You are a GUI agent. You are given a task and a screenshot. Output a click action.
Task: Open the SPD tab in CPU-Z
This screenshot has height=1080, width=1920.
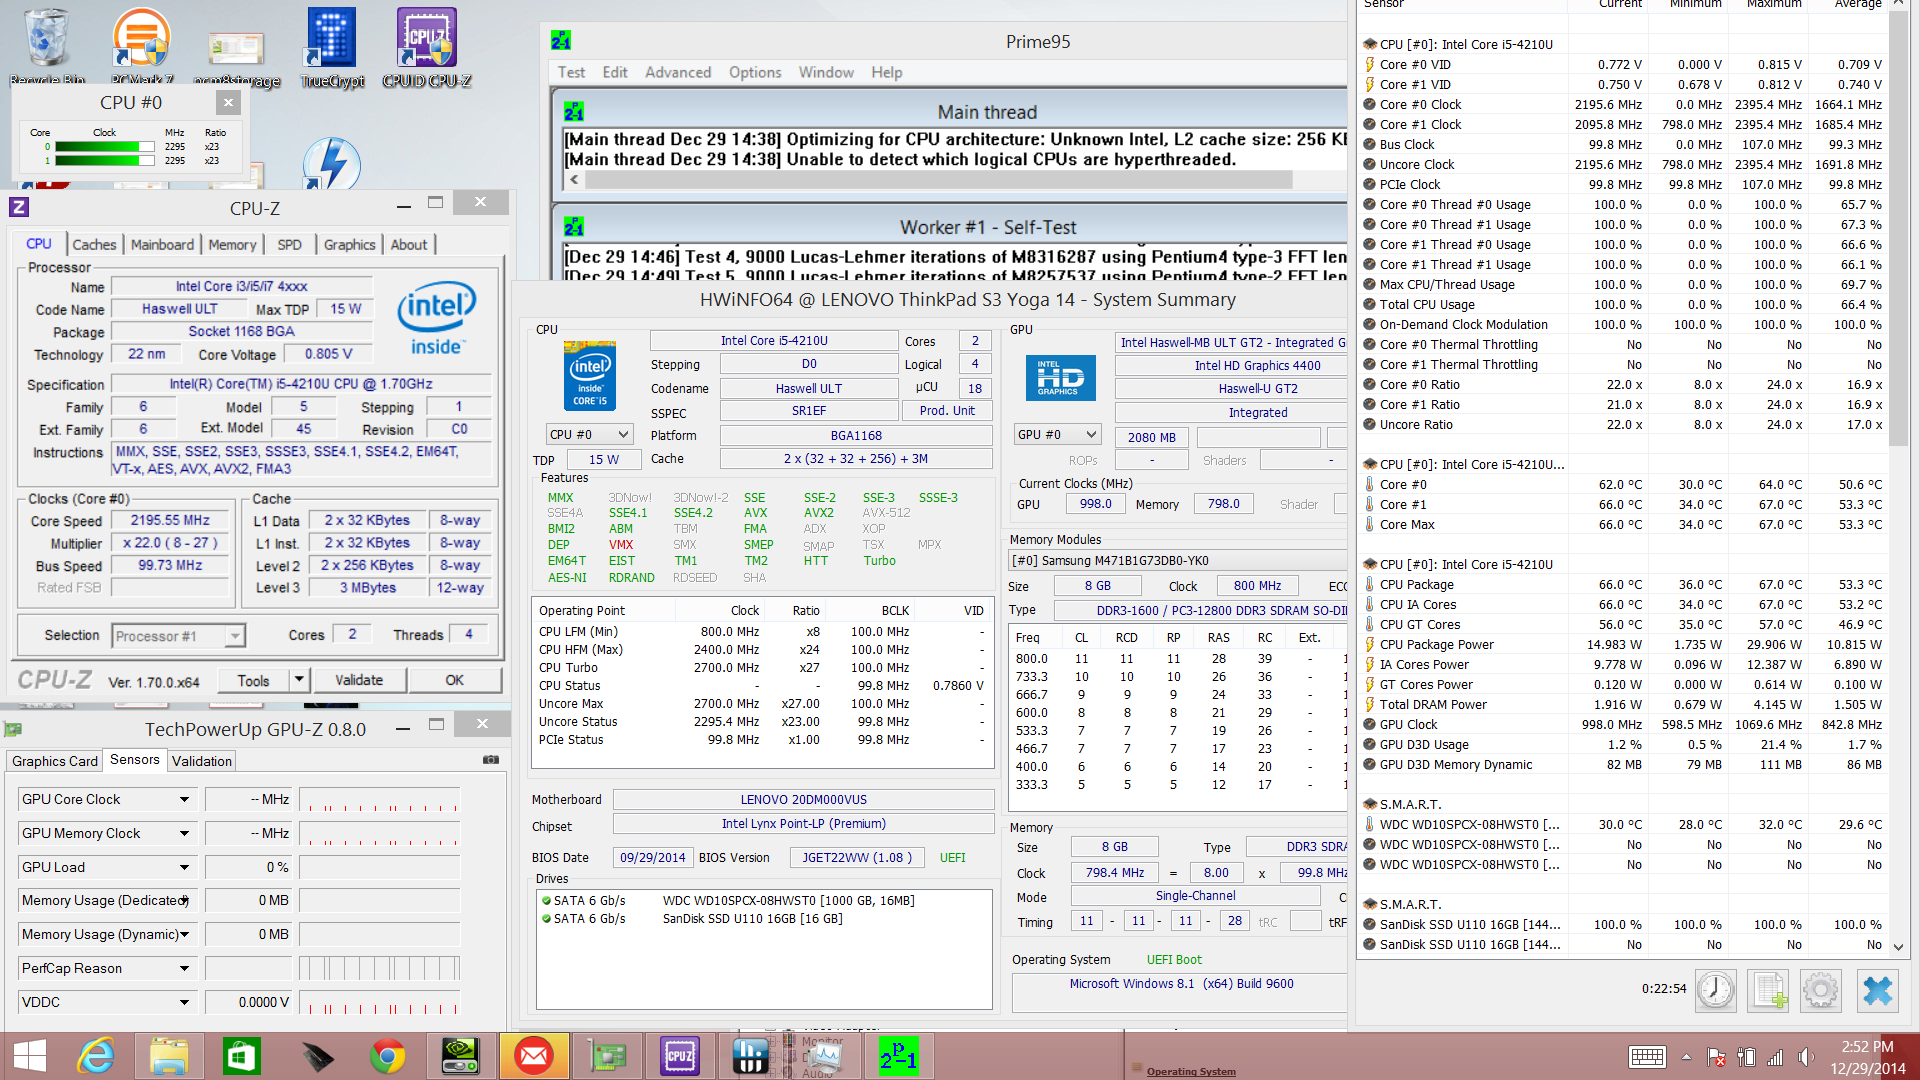[x=289, y=244]
